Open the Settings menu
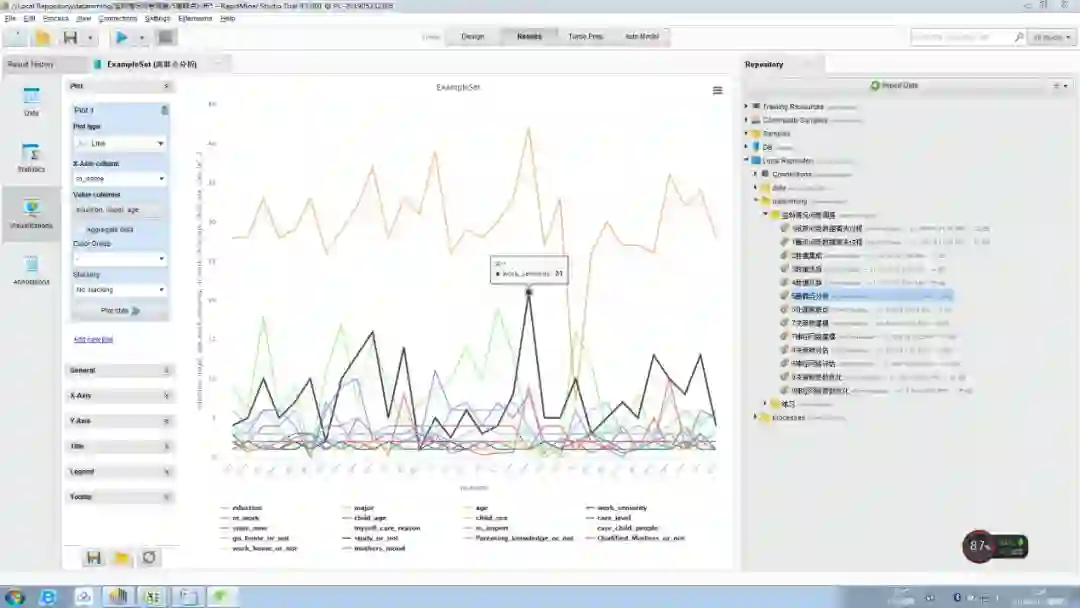1080x608 pixels. (x=157, y=19)
